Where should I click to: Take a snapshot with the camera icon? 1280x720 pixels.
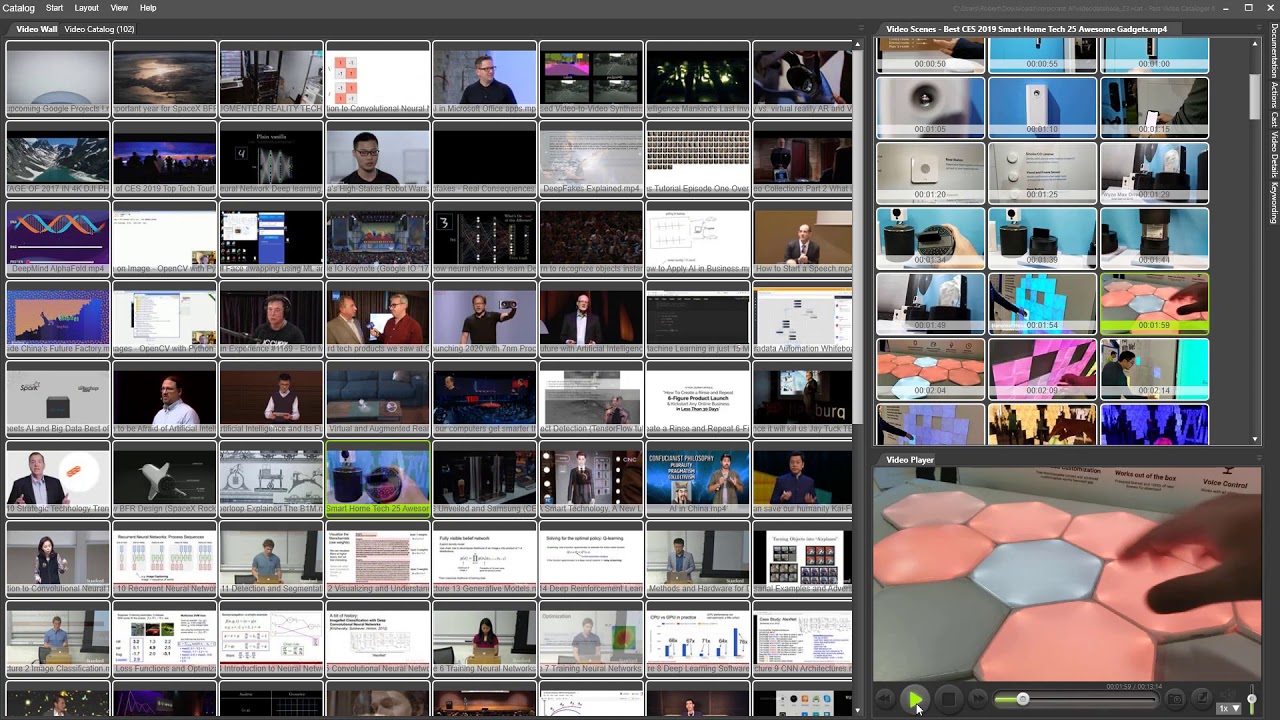pyautogui.click(x=1175, y=700)
